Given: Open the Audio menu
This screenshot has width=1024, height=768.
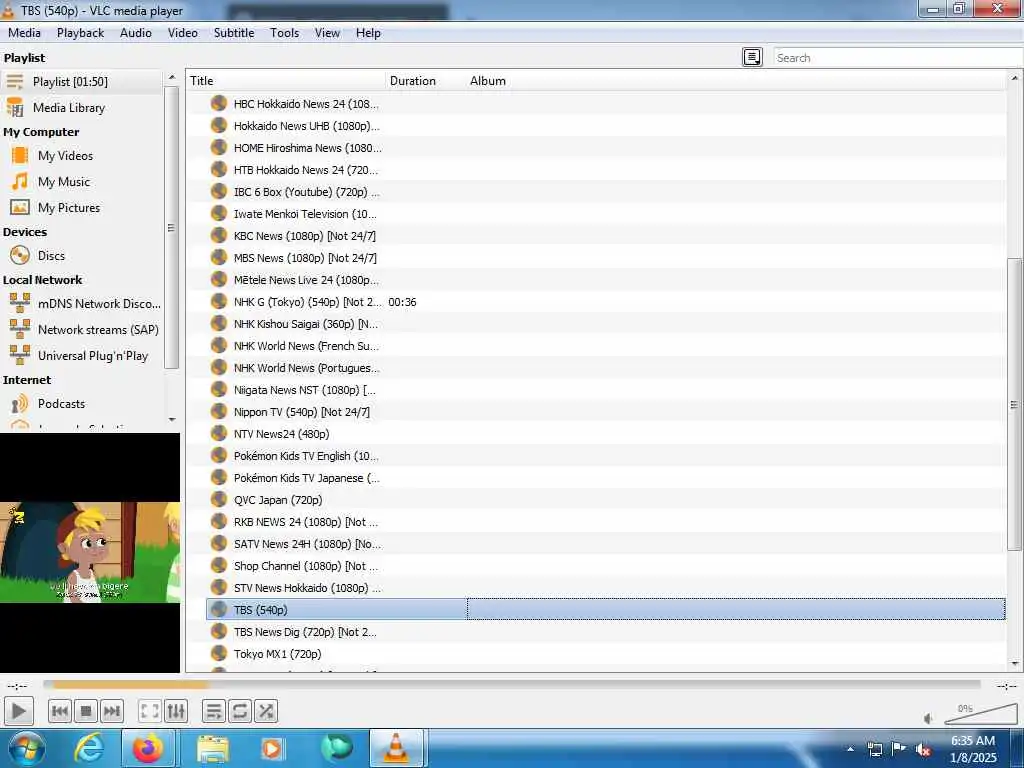Looking at the screenshot, I should (136, 33).
